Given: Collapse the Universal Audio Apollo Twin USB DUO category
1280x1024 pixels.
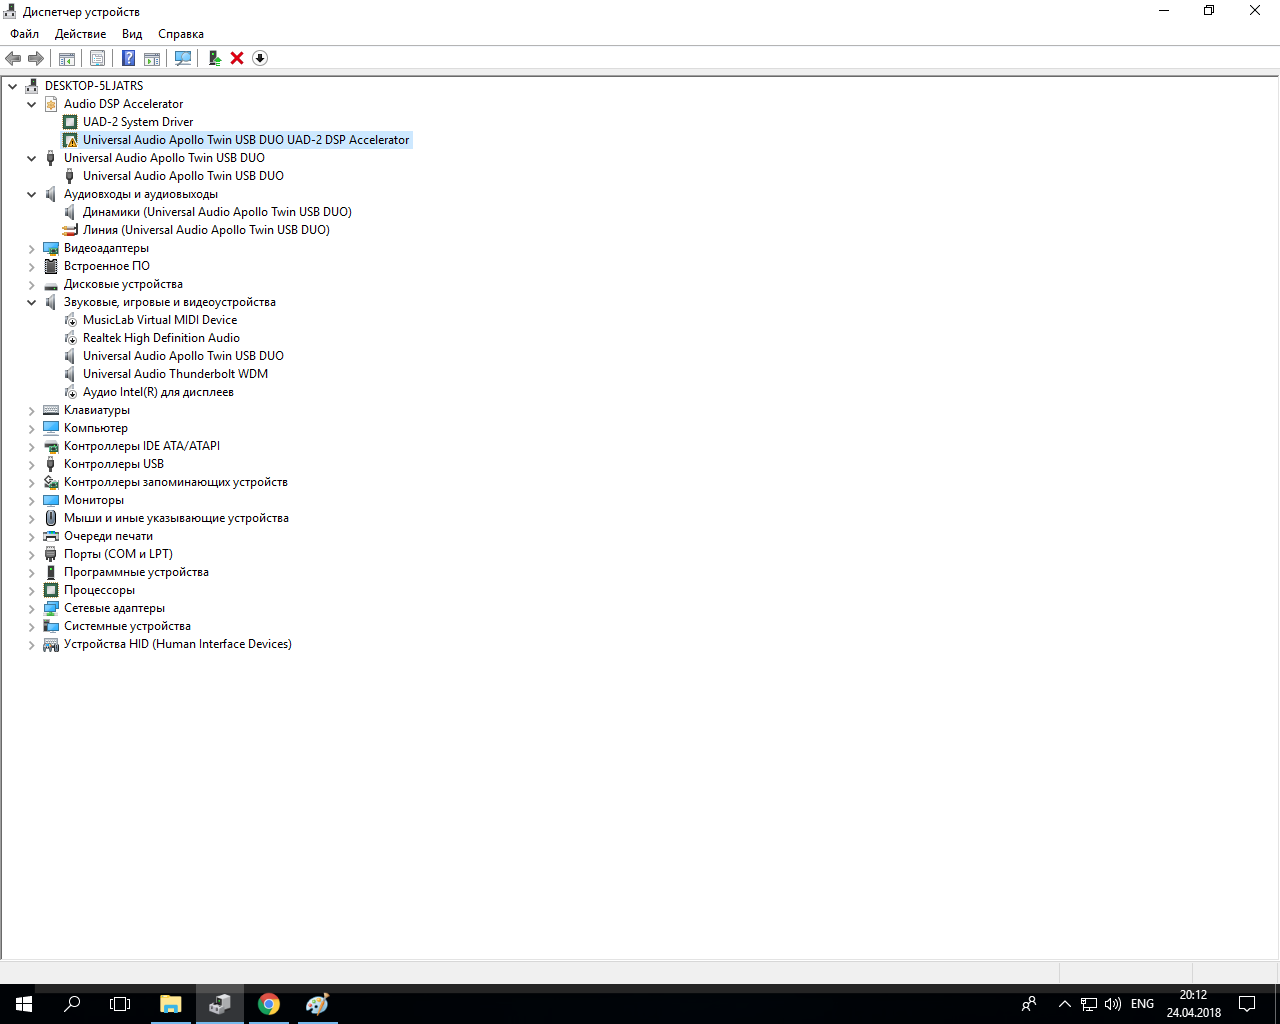Looking at the screenshot, I should tap(32, 158).
